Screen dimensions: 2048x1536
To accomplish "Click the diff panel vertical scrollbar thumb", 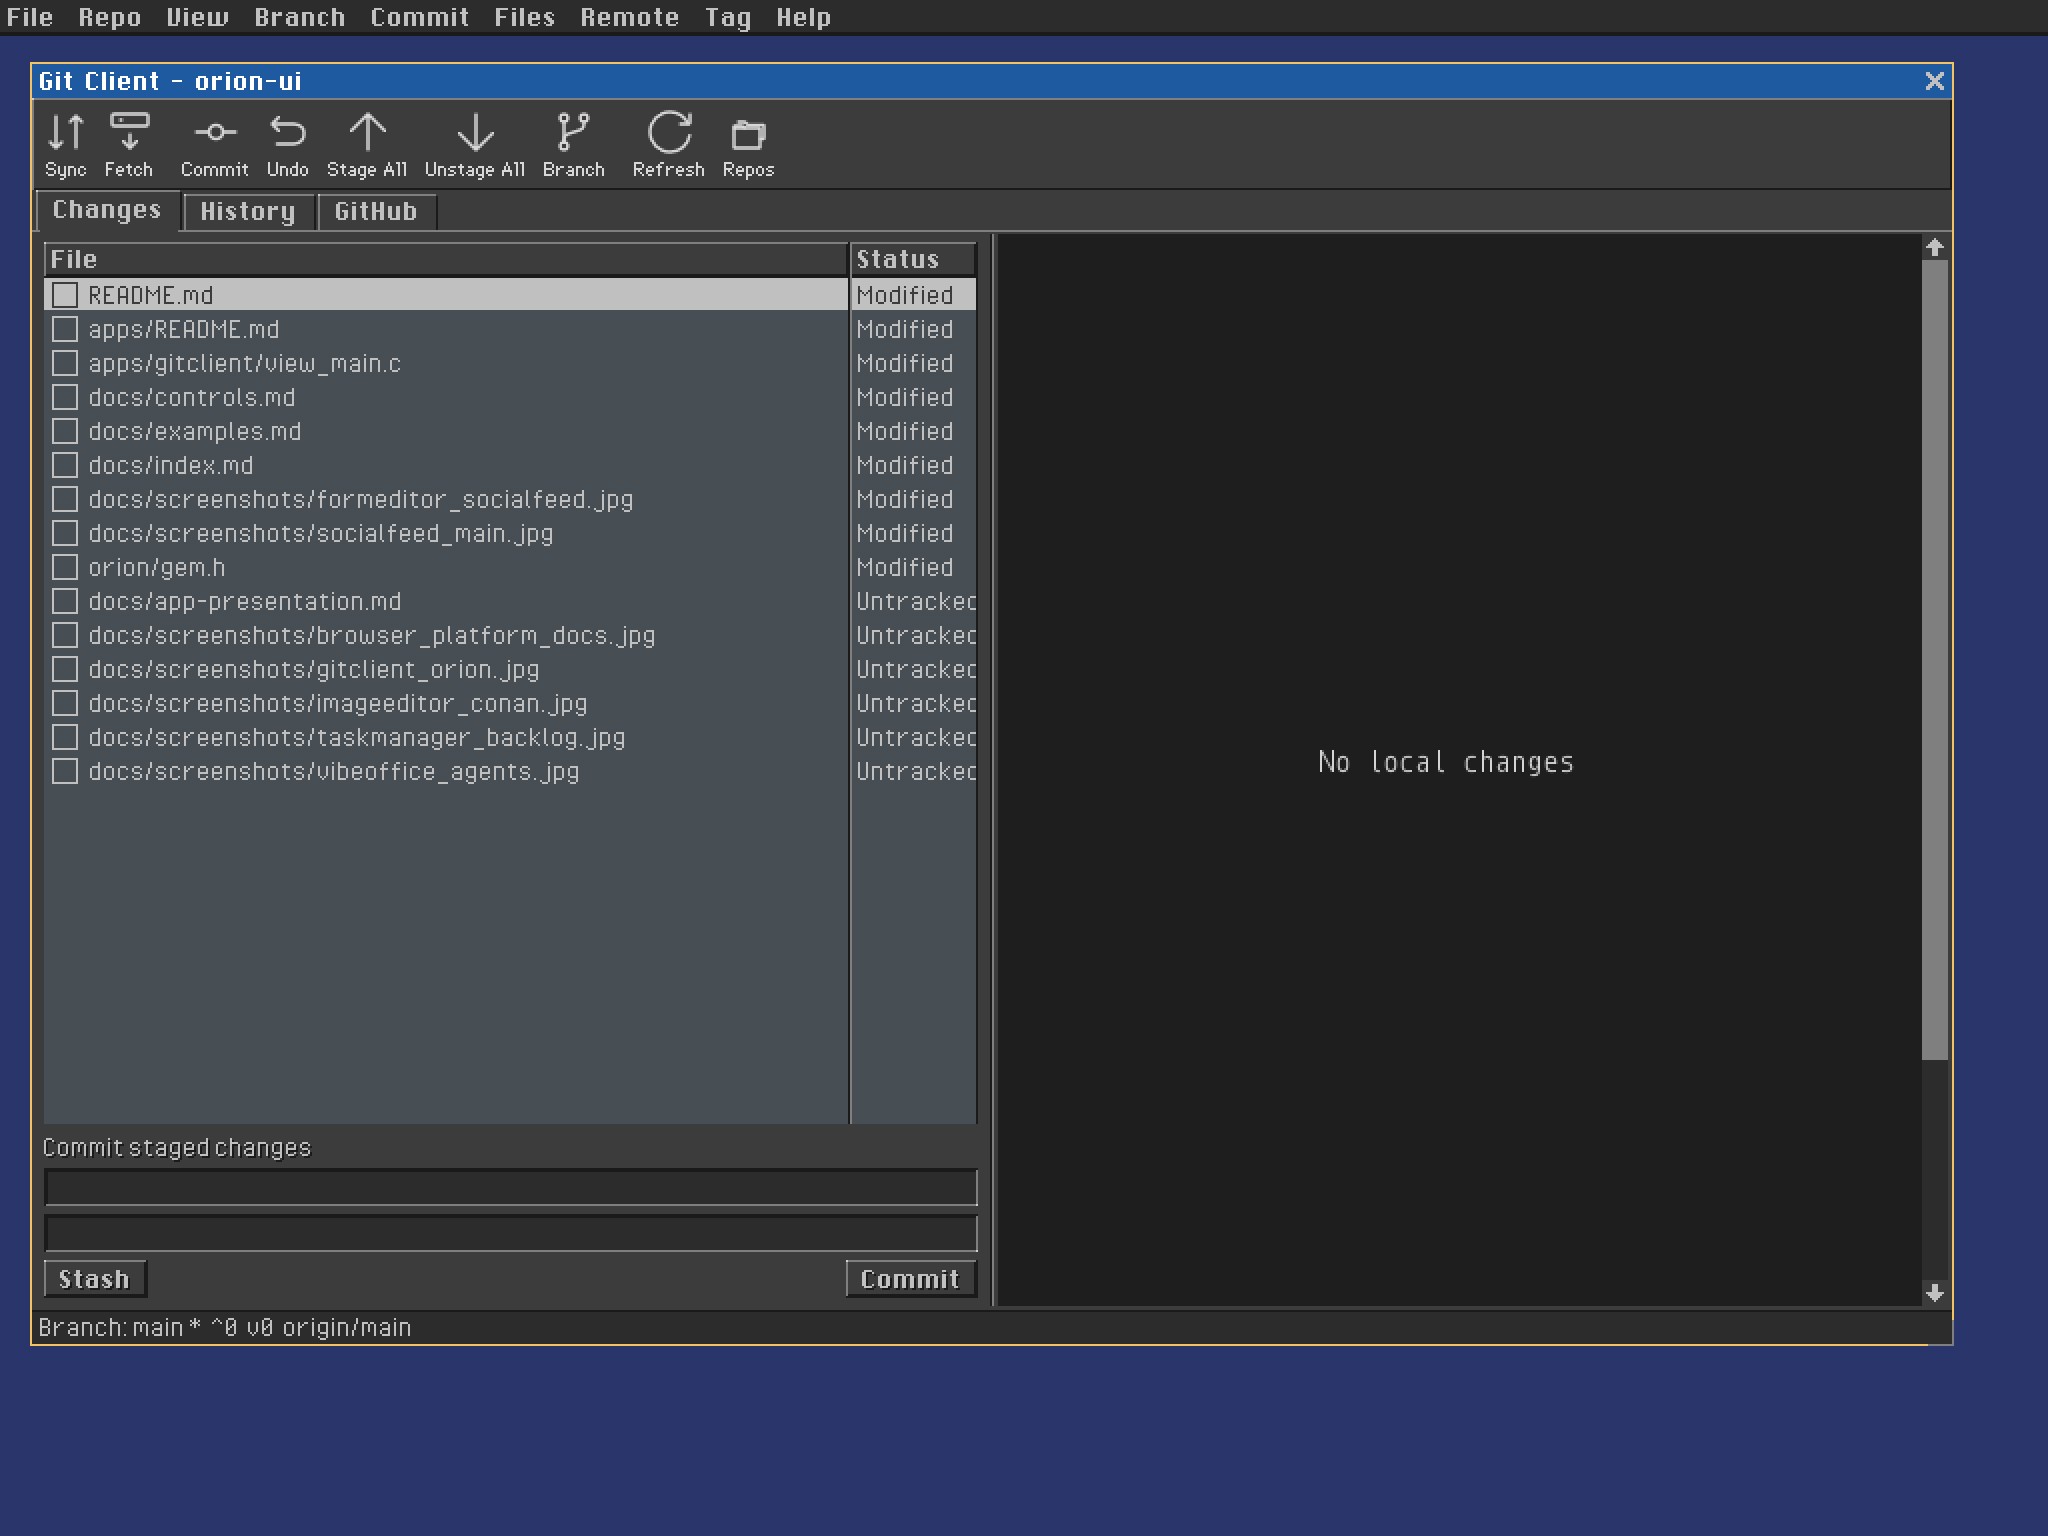I will coord(1935,660).
